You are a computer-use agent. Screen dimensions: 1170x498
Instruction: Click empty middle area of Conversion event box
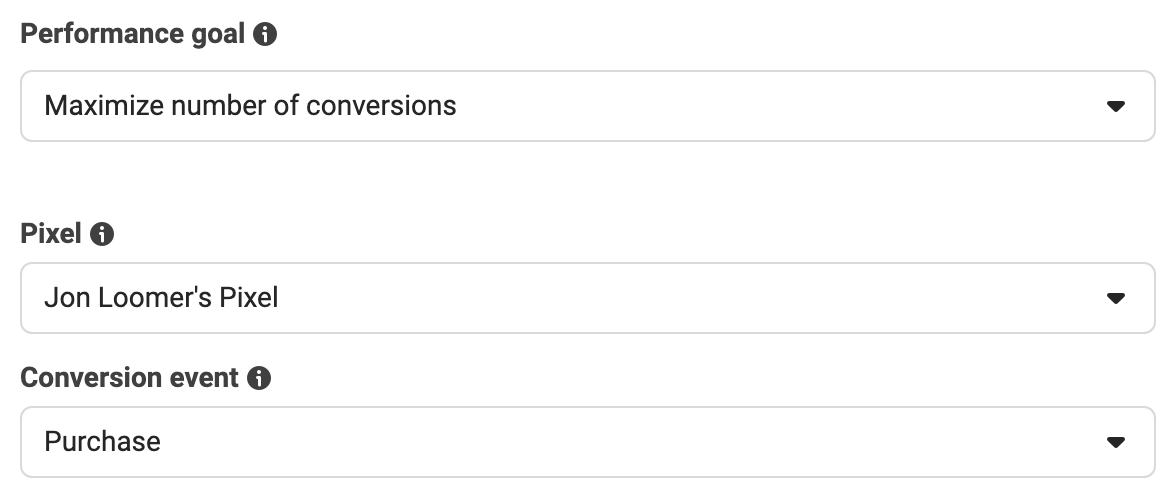tap(634, 442)
